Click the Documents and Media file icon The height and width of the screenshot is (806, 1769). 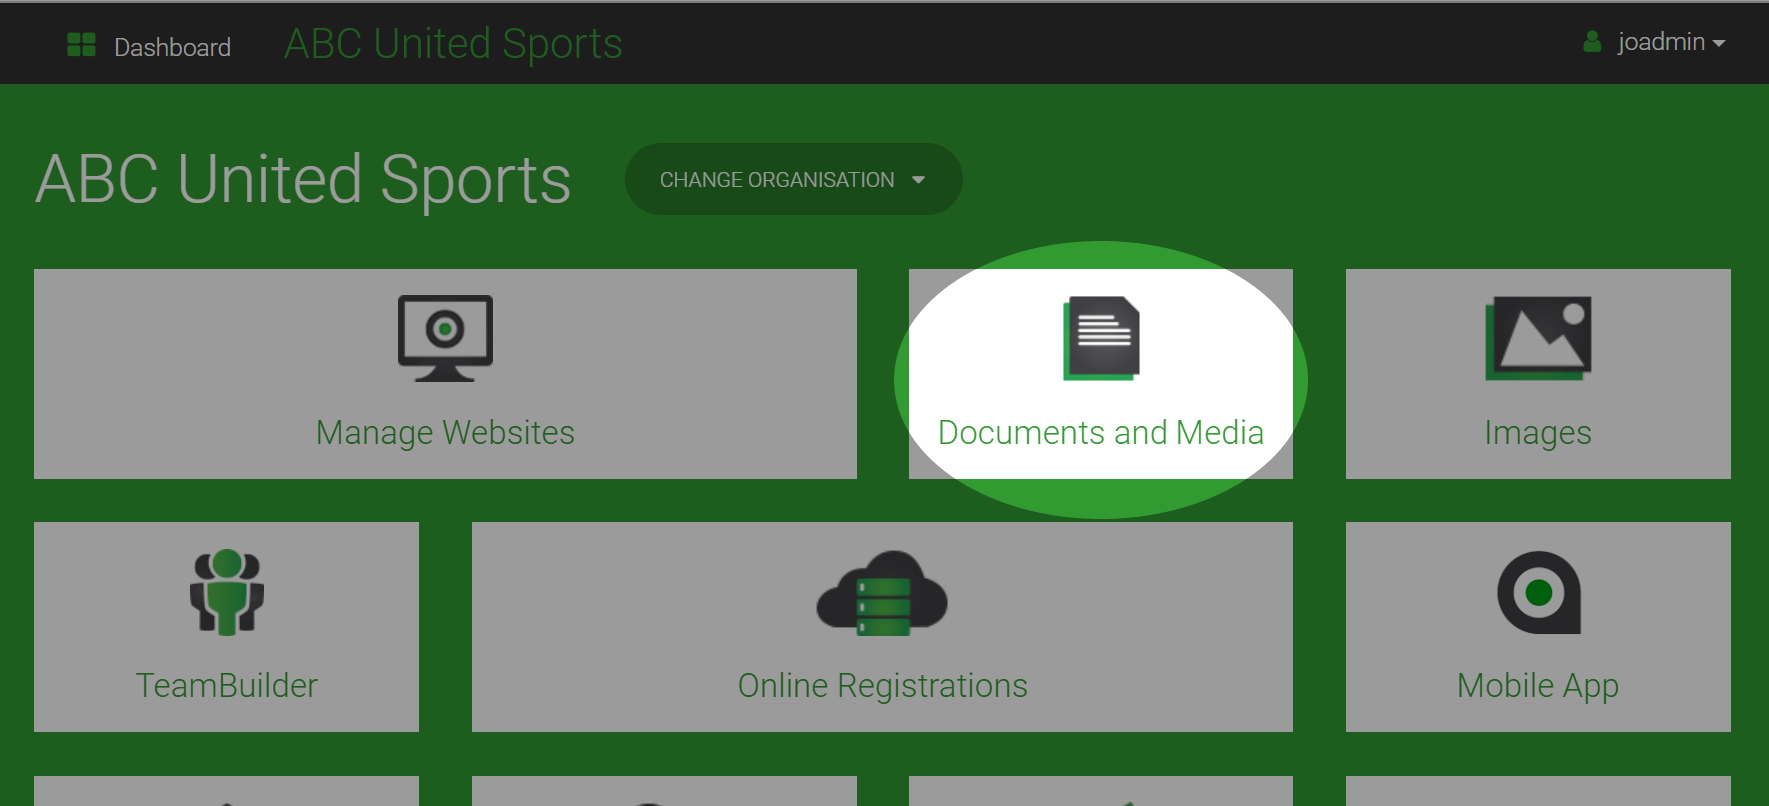tap(1101, 338)
